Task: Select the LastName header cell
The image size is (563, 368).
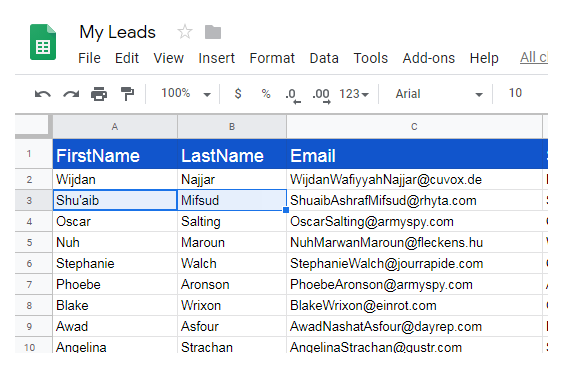Action: pos(232,154)
